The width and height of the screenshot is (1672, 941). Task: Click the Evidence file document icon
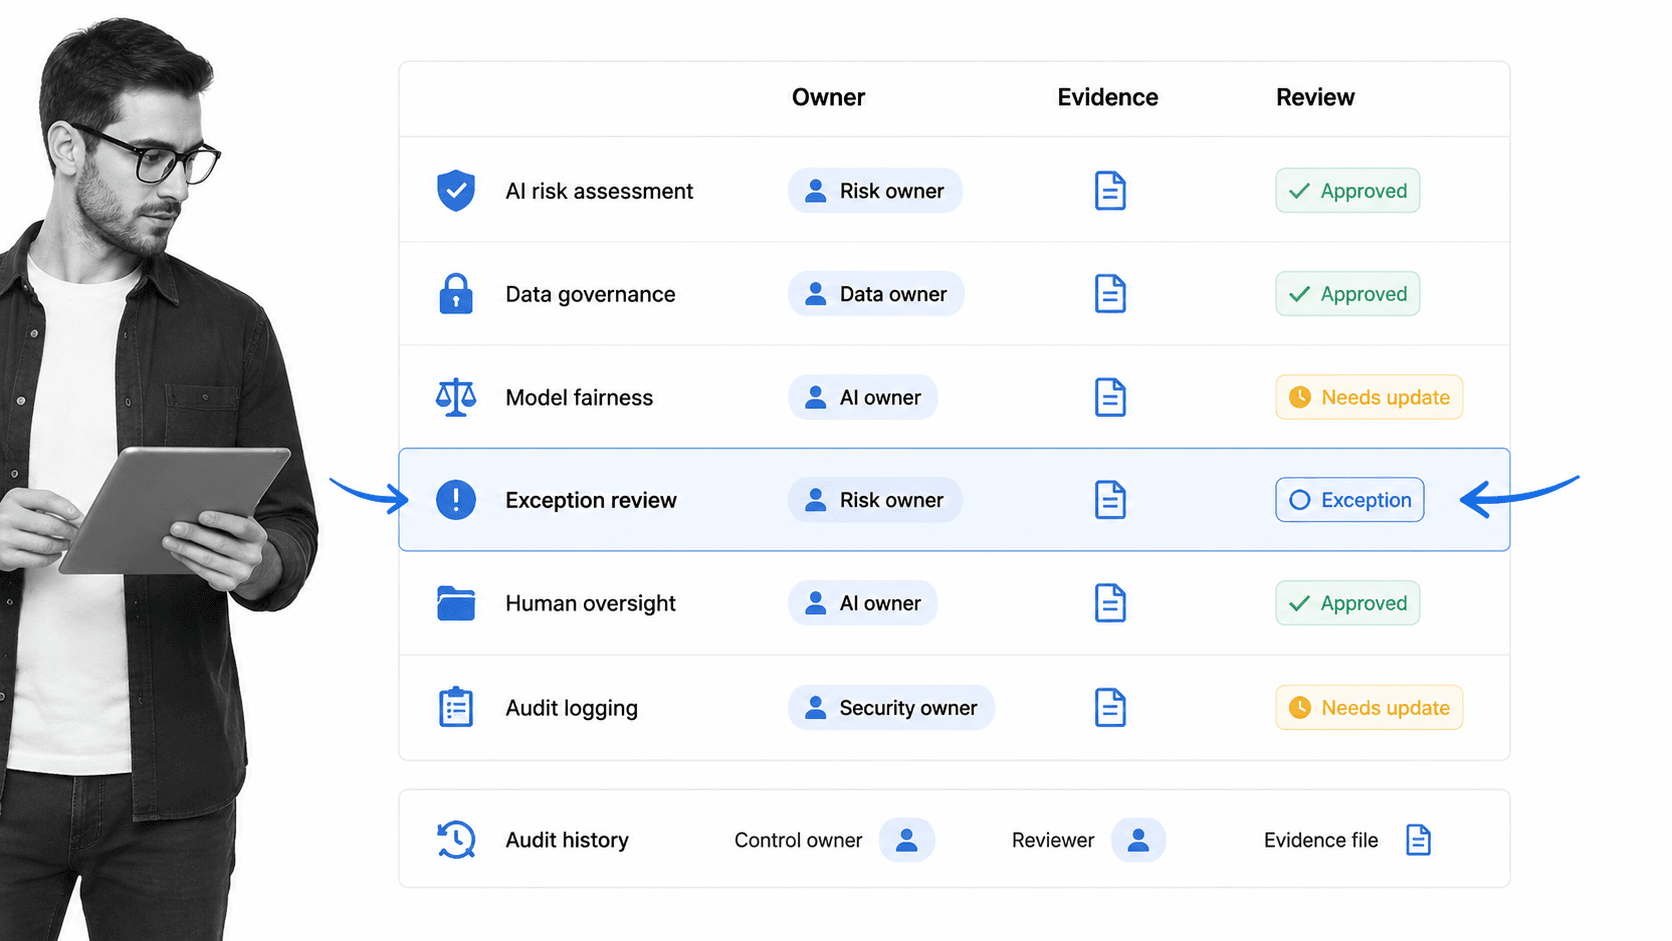pos(1418,840)
